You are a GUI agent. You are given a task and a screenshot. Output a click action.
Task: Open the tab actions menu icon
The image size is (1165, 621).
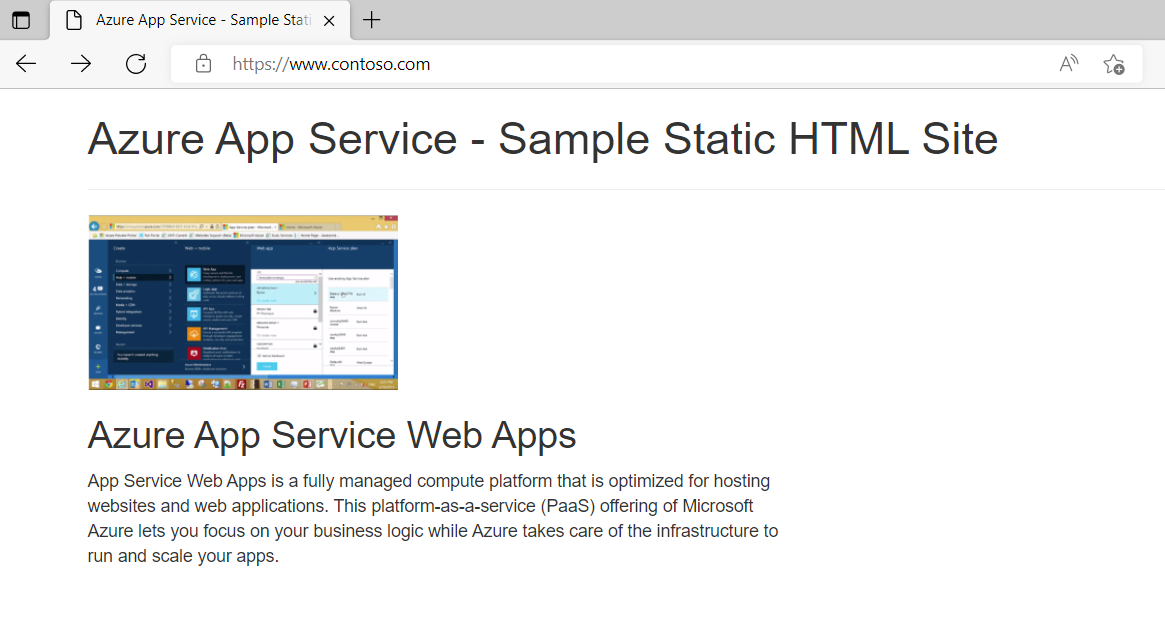click(22, 20)
